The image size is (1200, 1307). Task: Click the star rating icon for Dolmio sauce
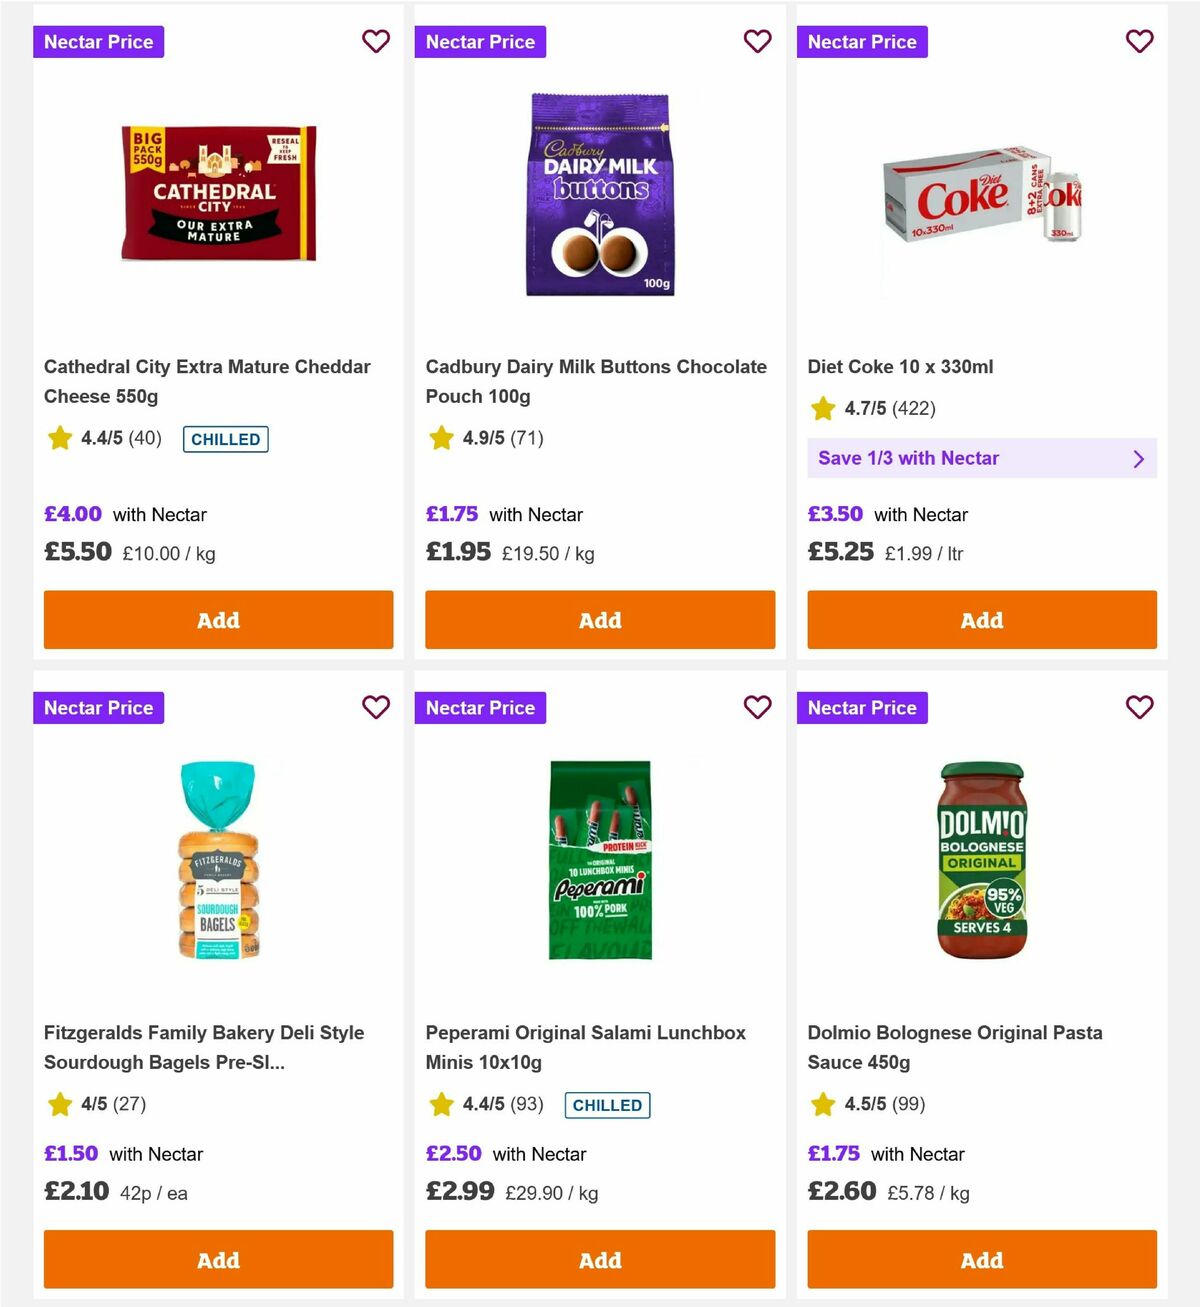tap(822, 1105)
